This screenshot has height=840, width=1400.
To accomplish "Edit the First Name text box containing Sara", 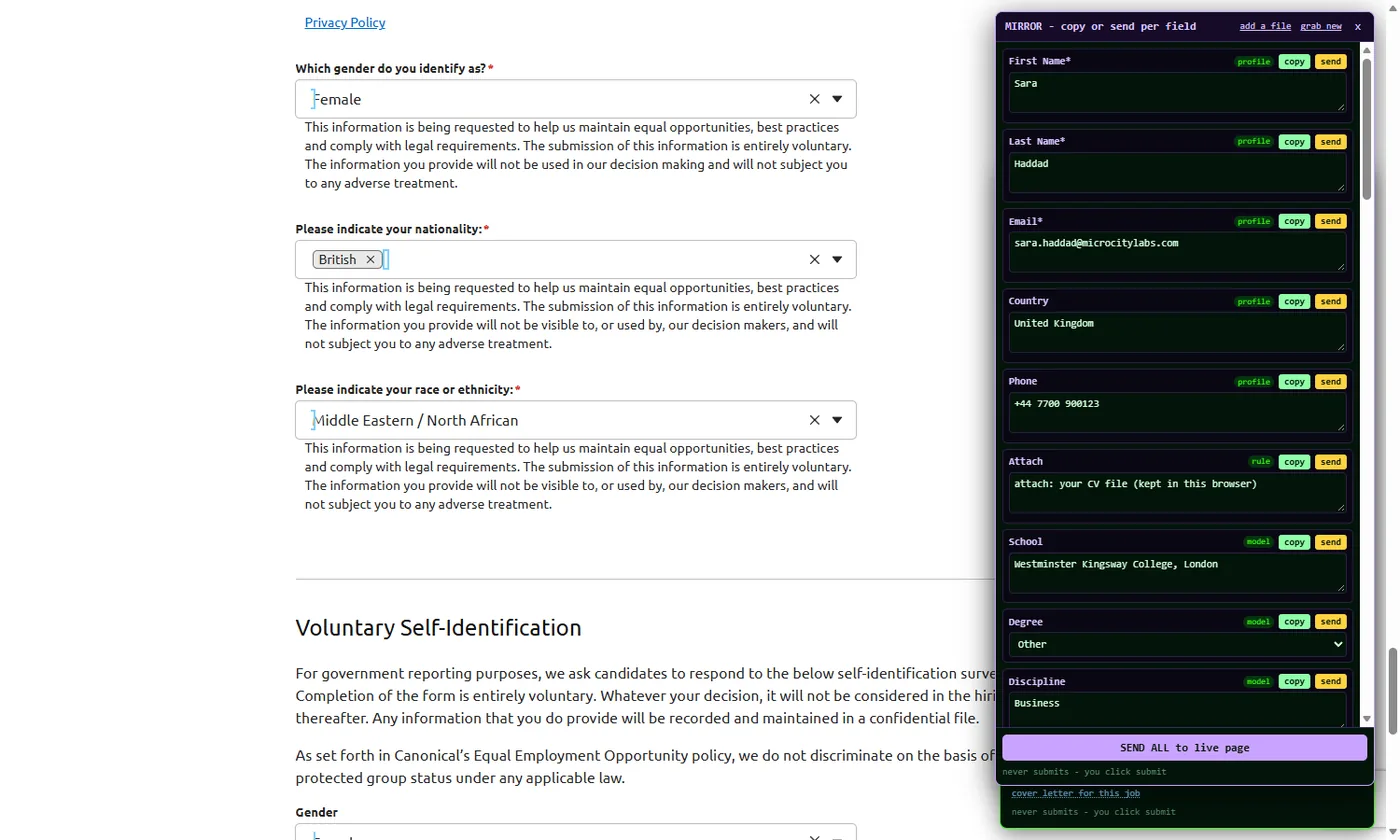I will pos(1177,92).
